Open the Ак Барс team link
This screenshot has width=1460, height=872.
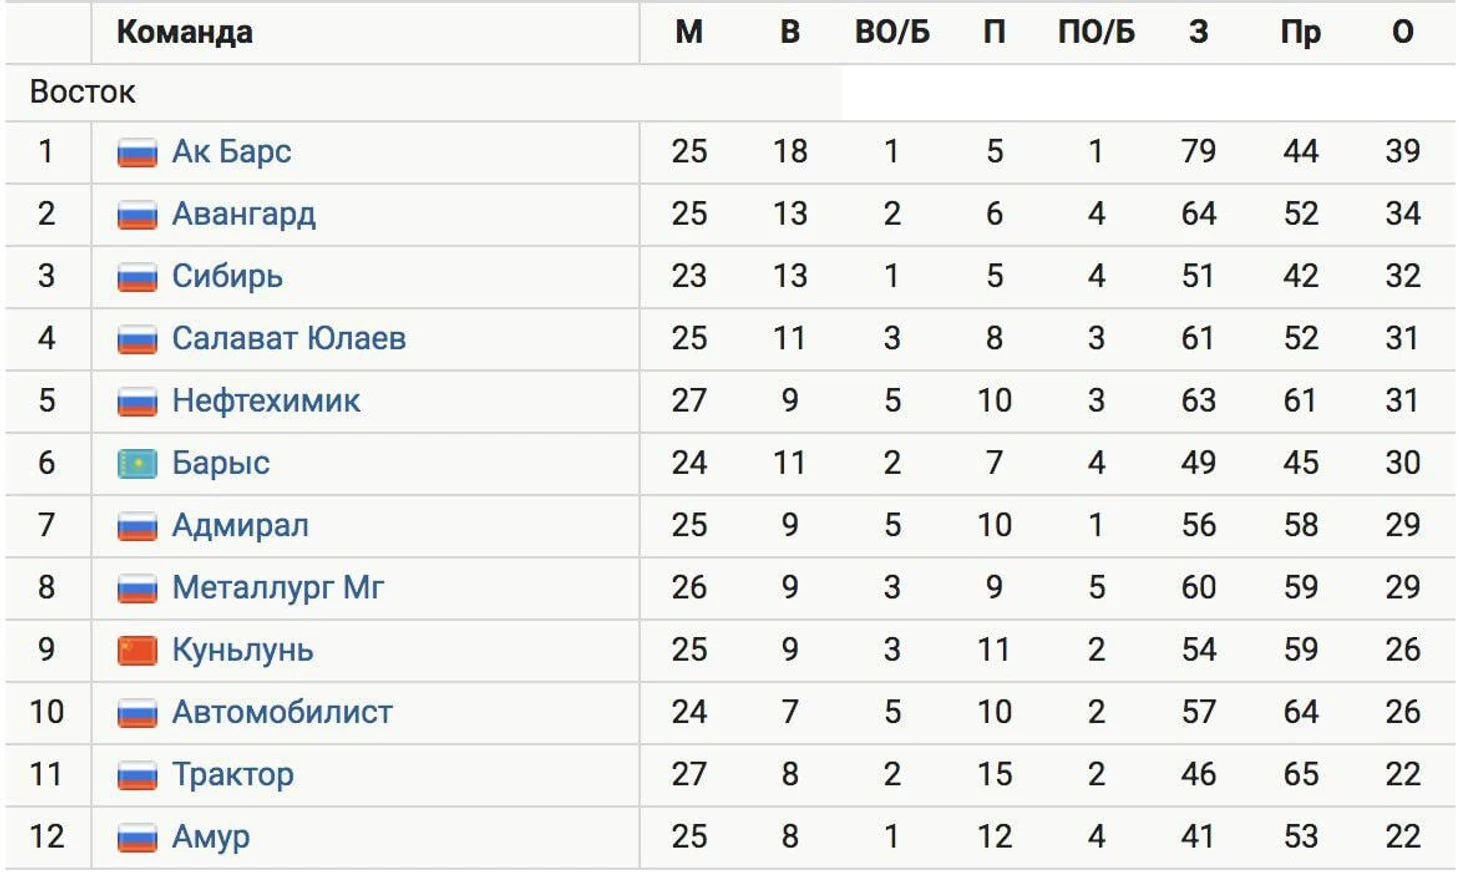point(232,151)
